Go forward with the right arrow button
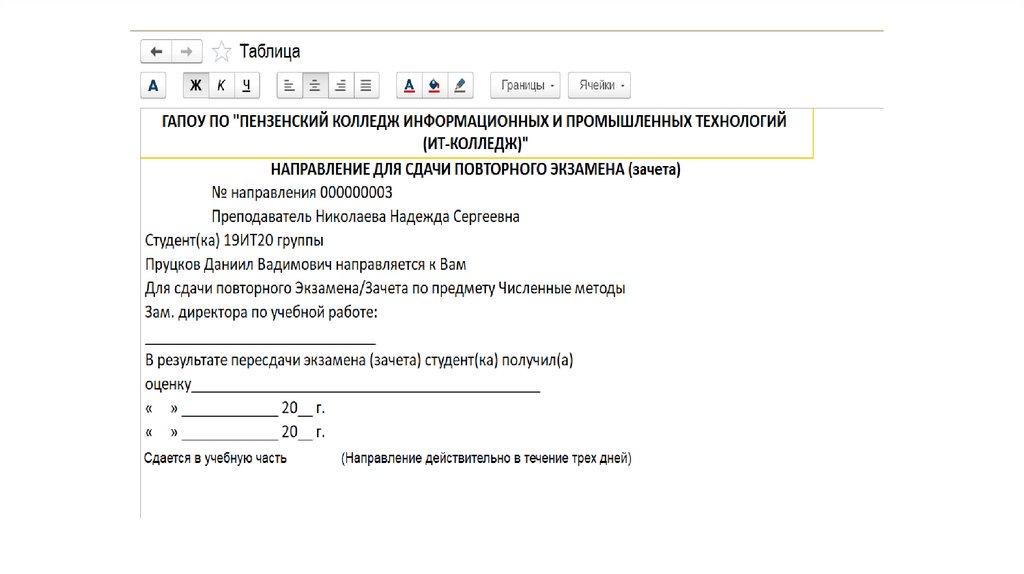 pyautogui.click(x=187, y=52)
